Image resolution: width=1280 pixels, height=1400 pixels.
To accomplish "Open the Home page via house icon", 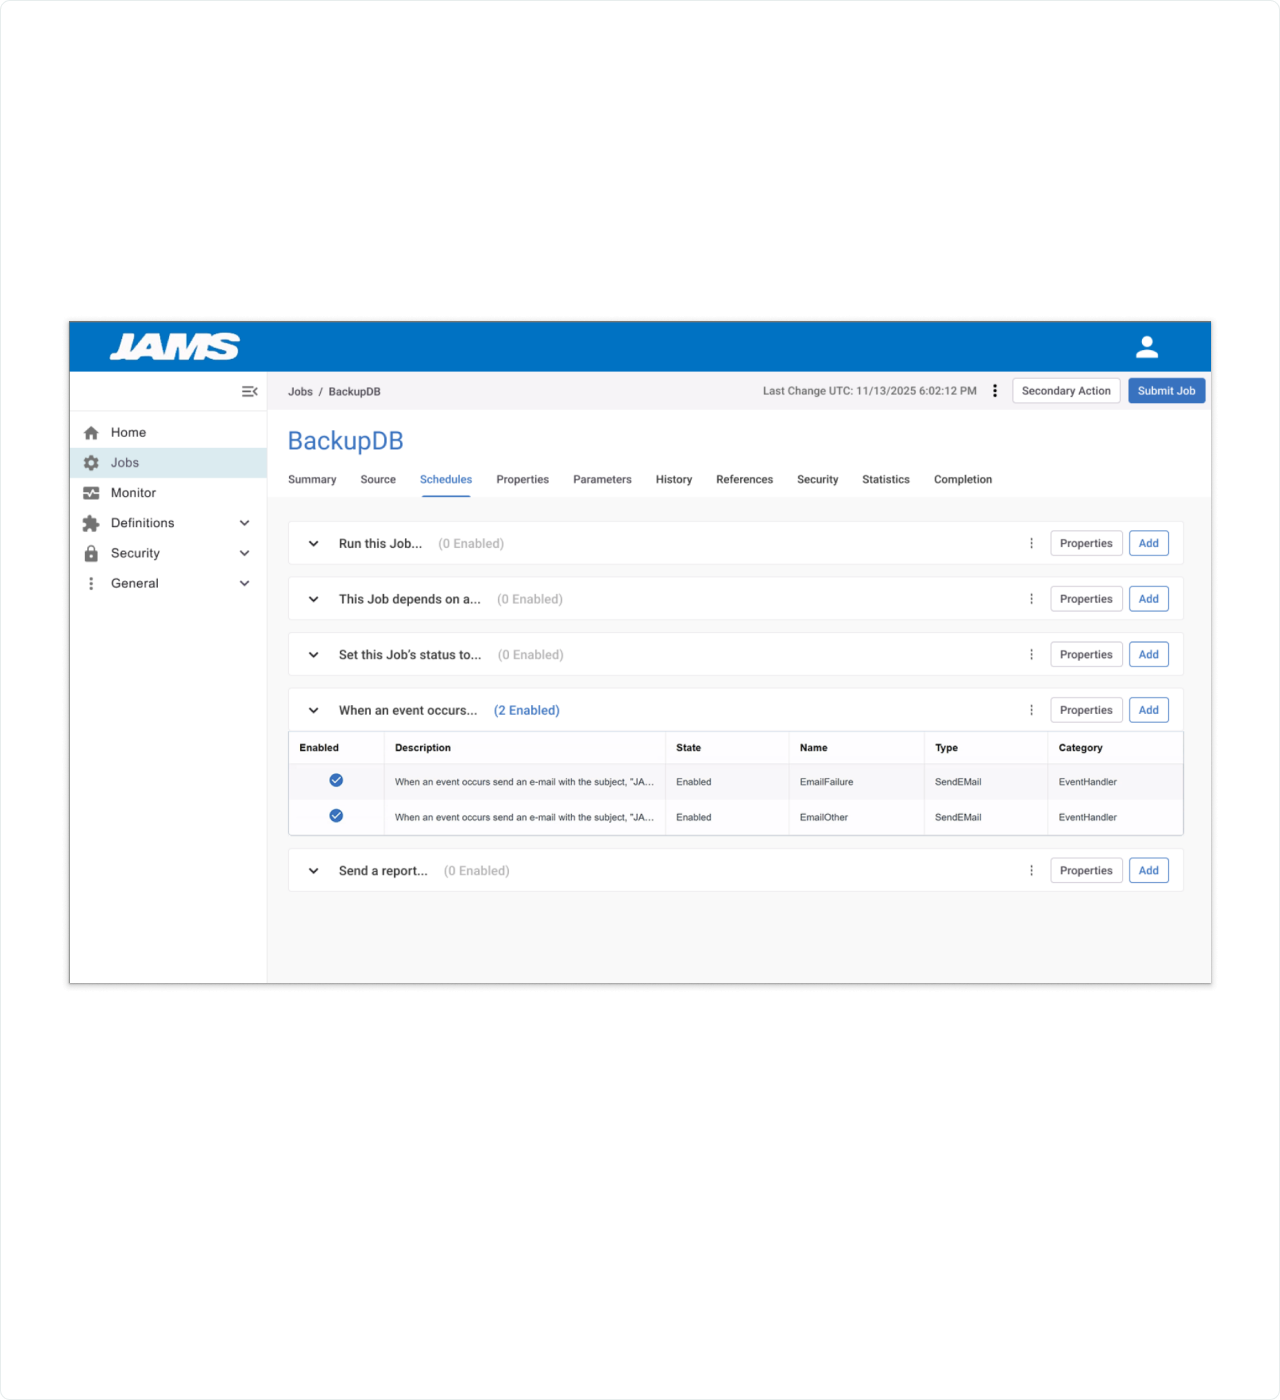I will (91, 433).
